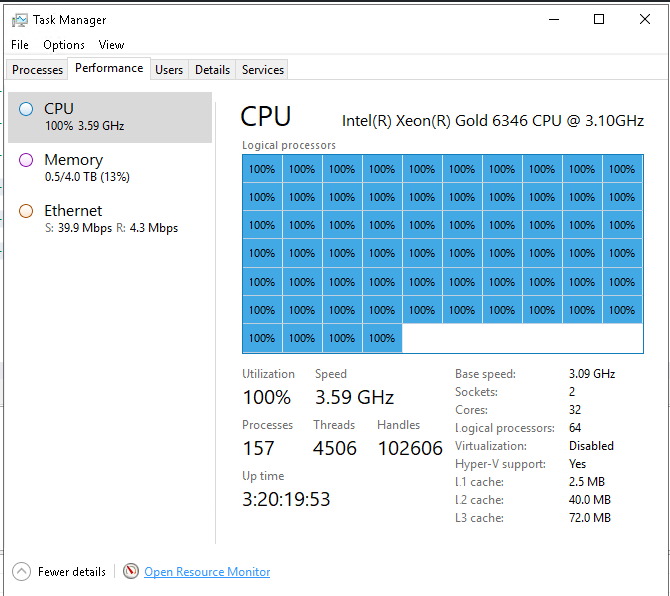Click the 3.59 GHz speed value

[354, 397]
